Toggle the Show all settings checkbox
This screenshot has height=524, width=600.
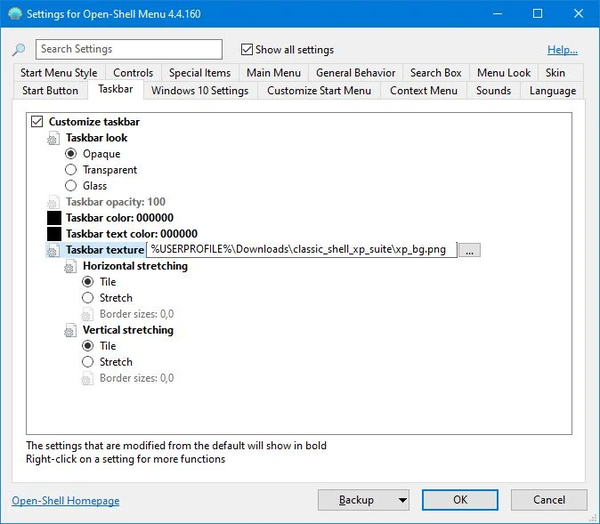(247, 49)
